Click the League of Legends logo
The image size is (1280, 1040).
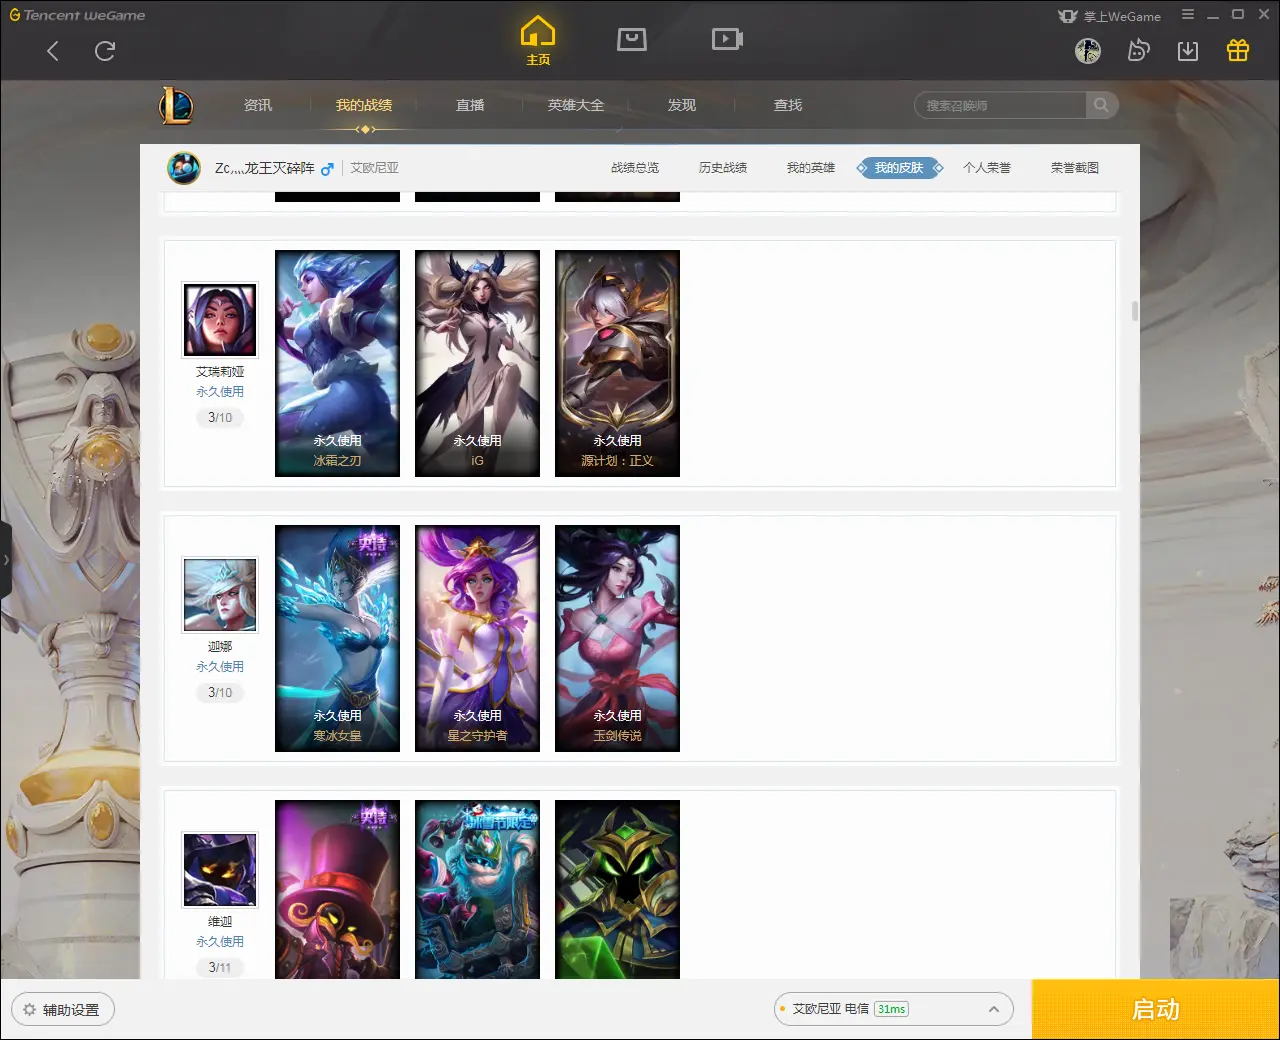(177, 105)
